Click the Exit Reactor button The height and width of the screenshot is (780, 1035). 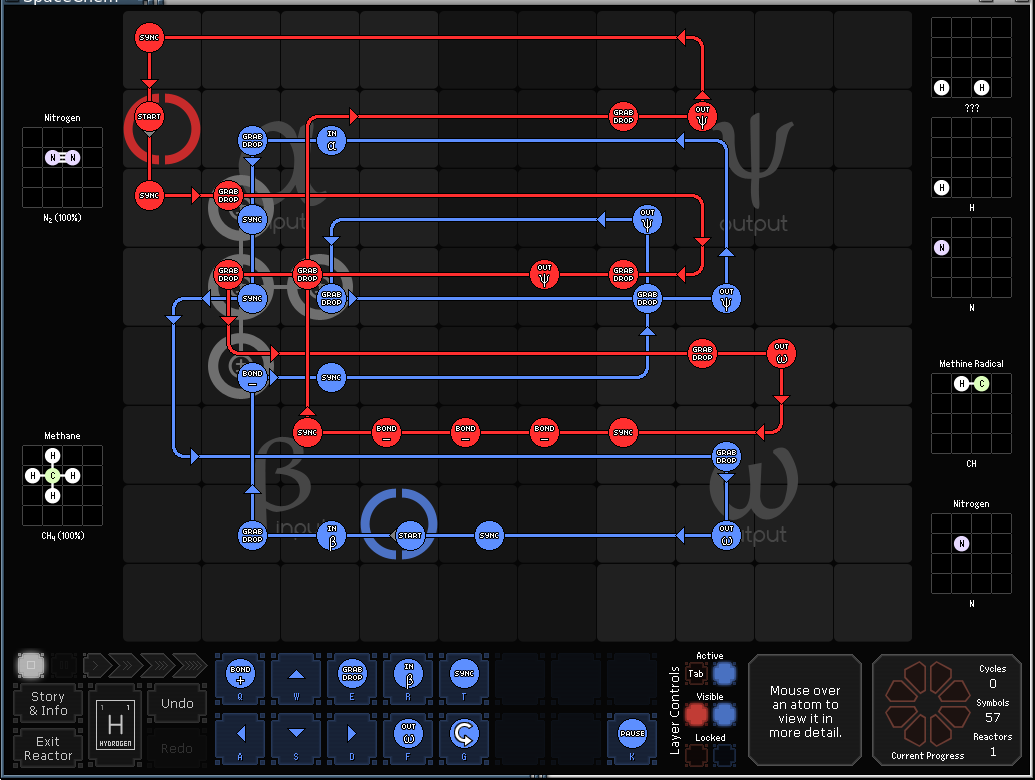48,748
